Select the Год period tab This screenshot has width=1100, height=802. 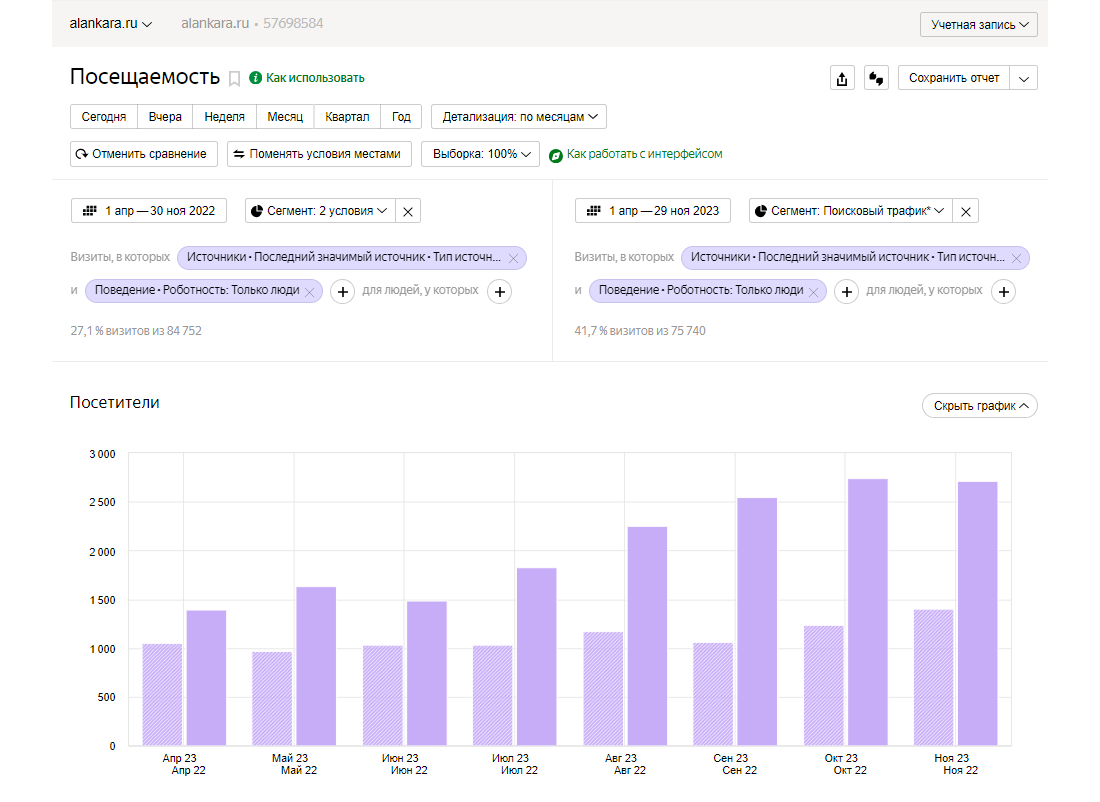click(x=401, y=116)
